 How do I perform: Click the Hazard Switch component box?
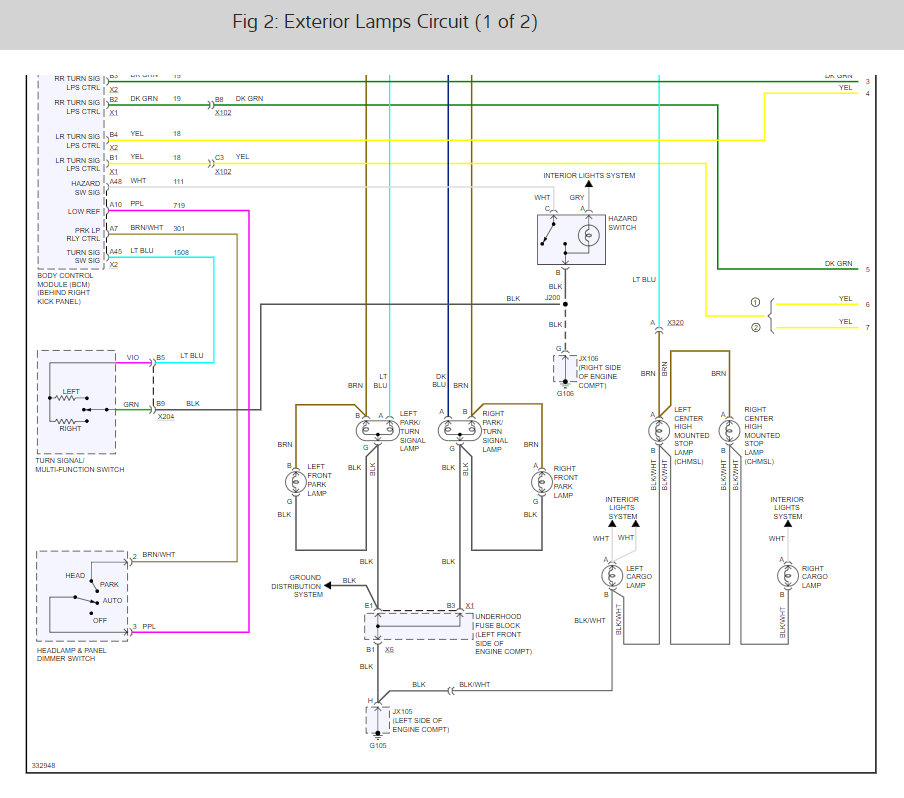pos(571,239)
